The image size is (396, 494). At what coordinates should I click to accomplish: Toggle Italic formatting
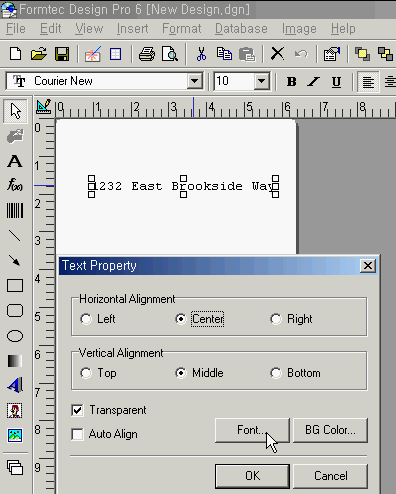point(313,82)
